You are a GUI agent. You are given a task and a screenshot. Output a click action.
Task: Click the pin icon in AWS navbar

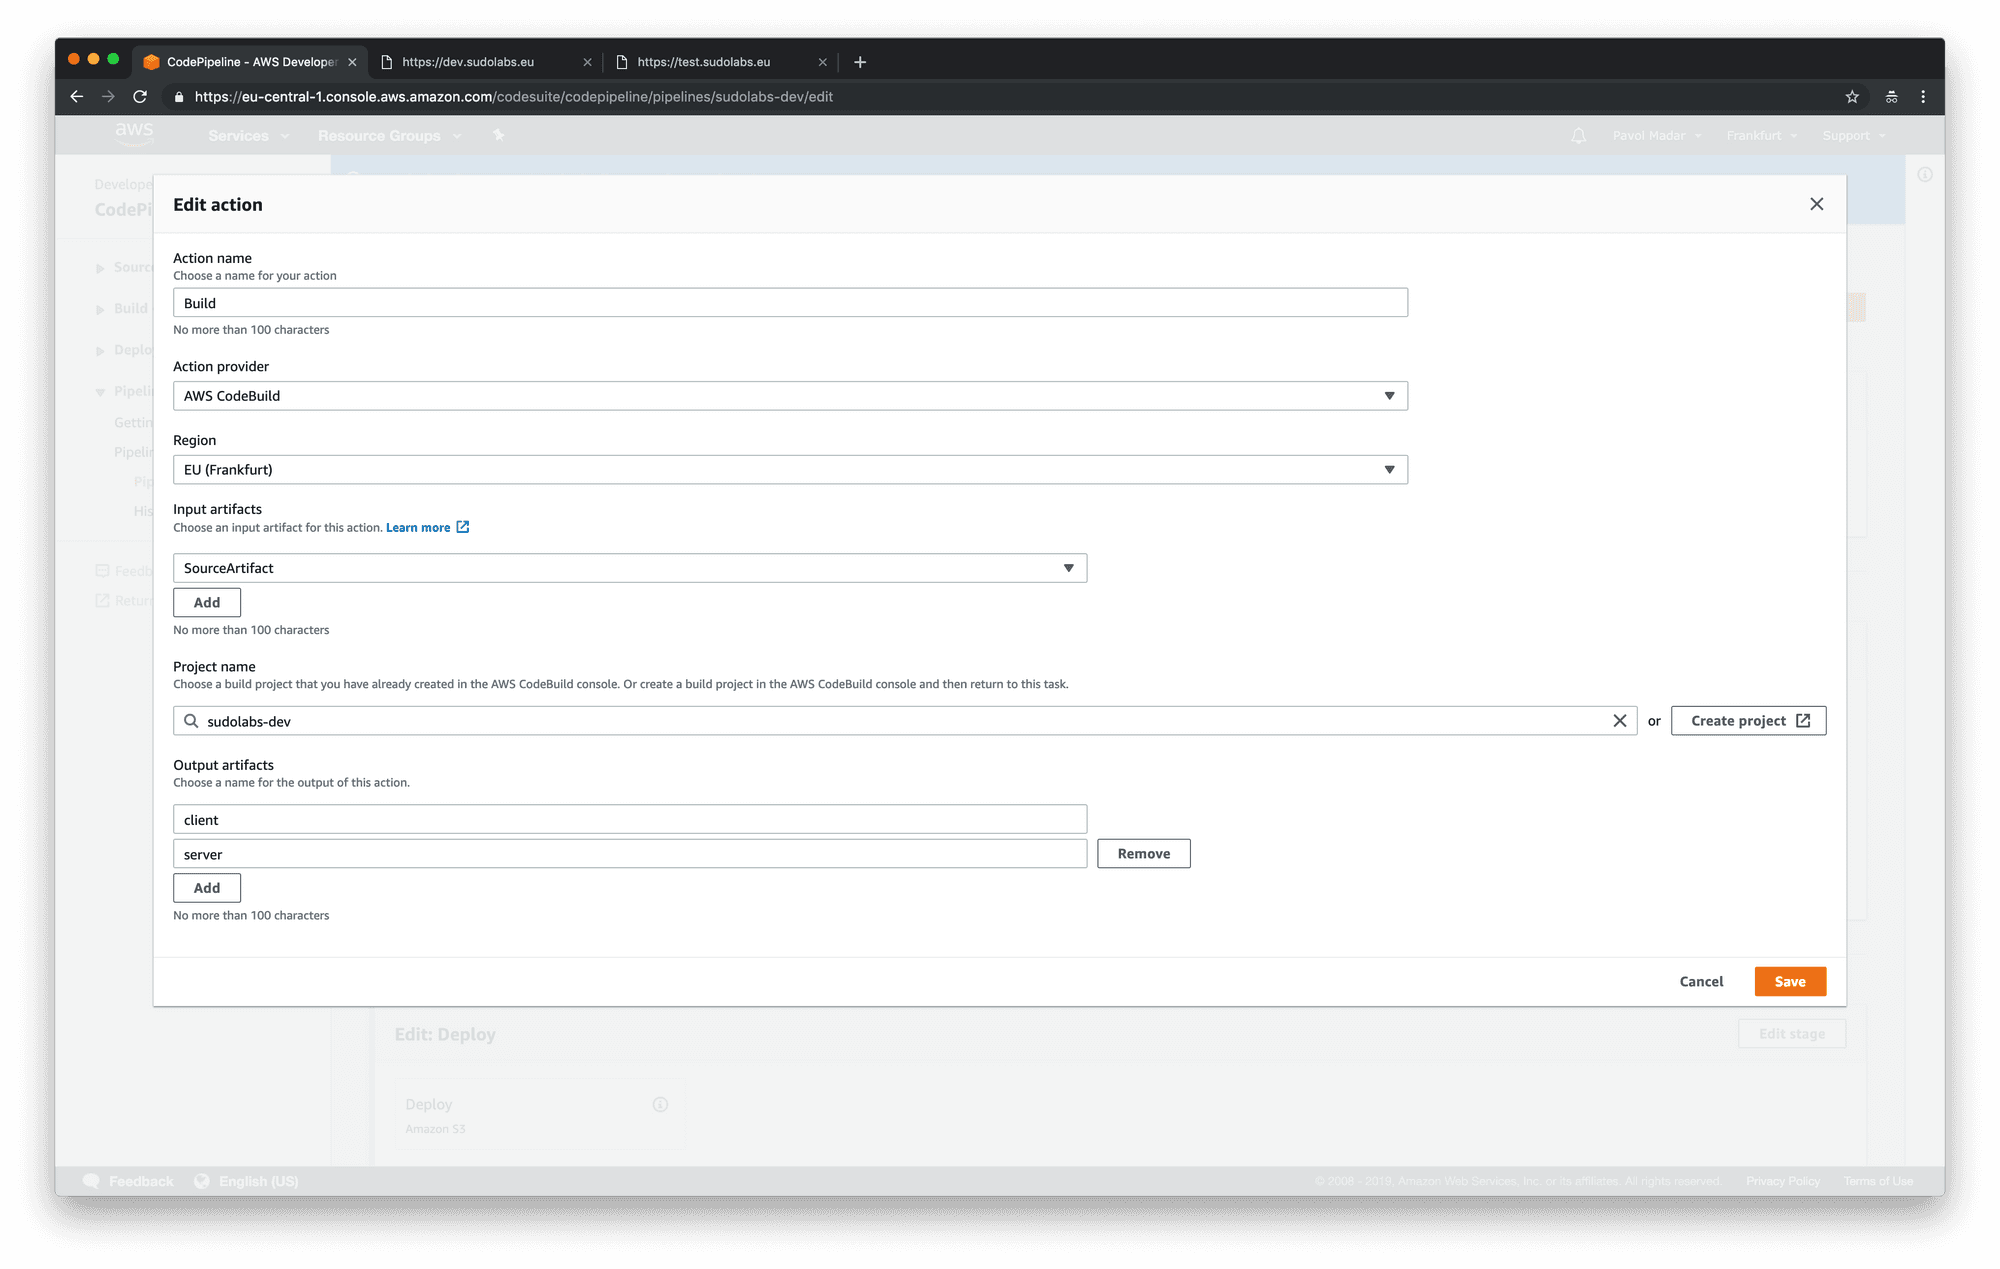(x=498, y=135)
